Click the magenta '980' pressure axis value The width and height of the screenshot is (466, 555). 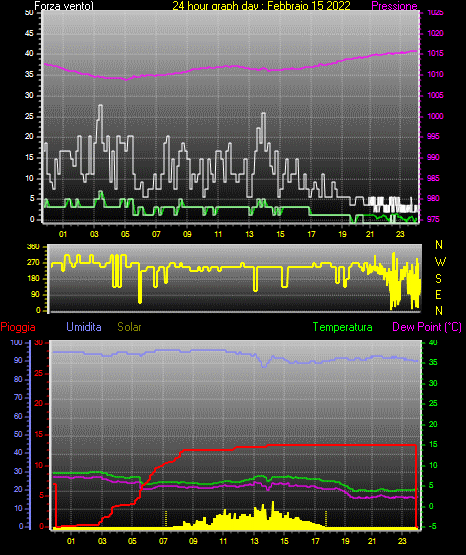pyautogui.click(x=433, y=198)
